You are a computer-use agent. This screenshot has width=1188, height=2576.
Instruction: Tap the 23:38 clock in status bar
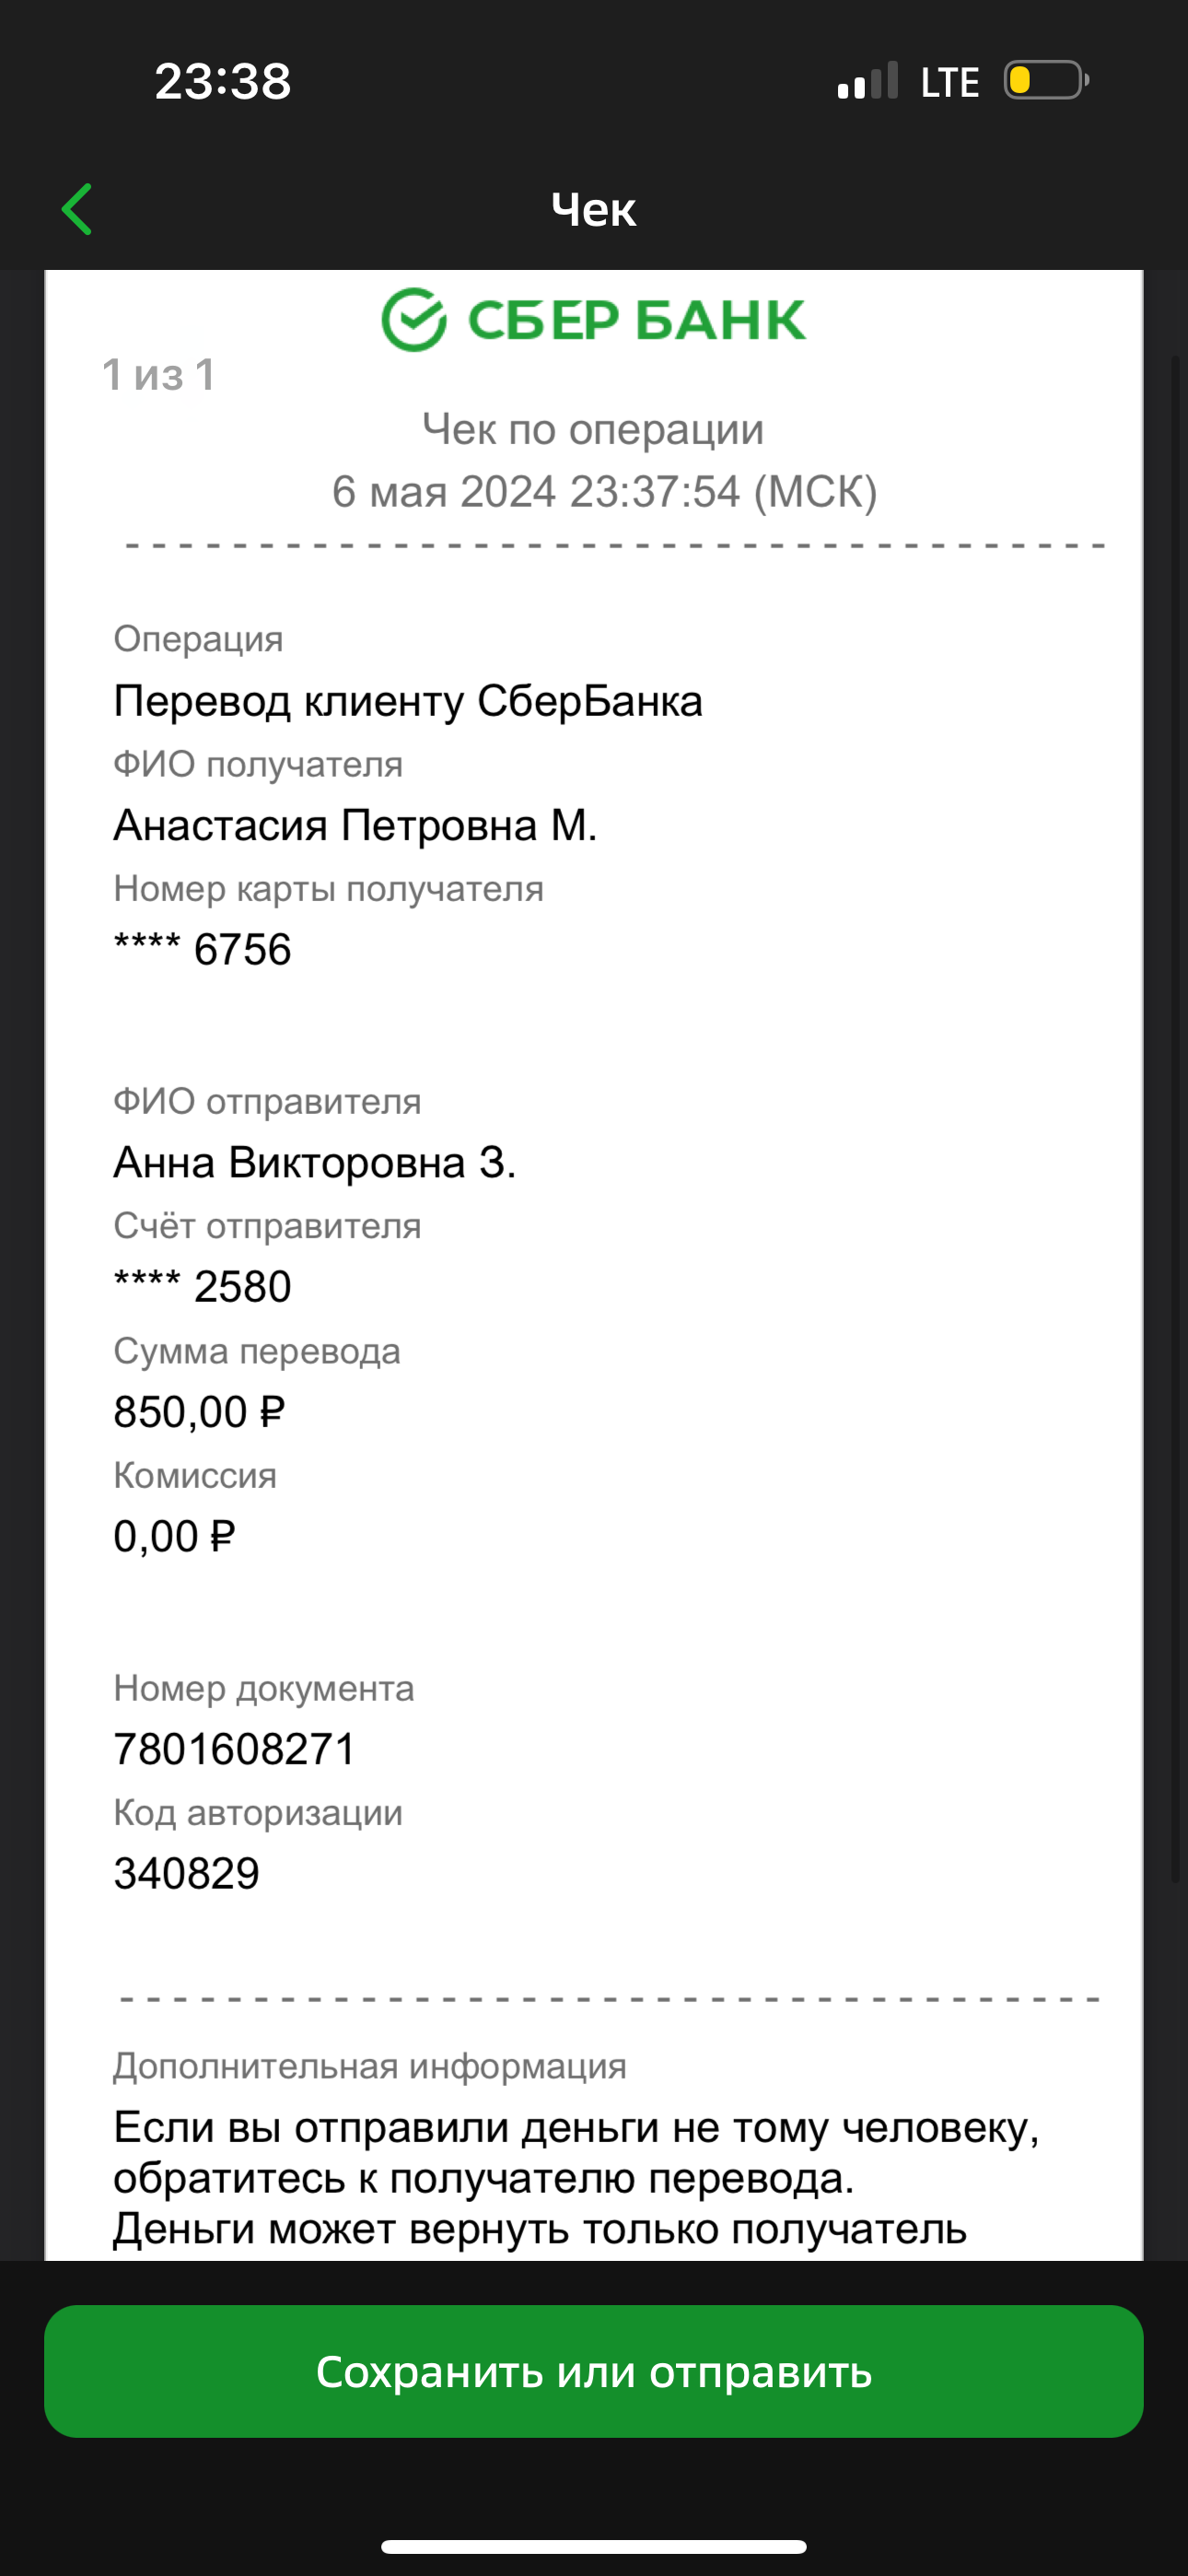click(x=223, y=81)
